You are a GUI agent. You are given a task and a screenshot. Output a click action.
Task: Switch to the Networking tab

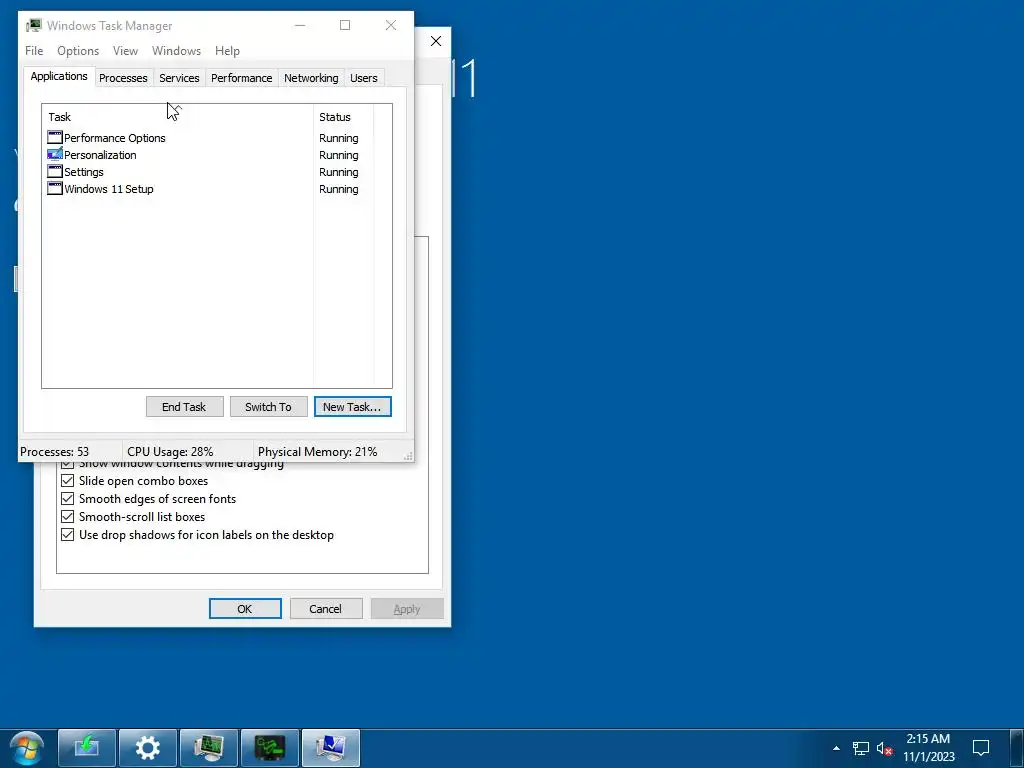(x=311, y=78)
